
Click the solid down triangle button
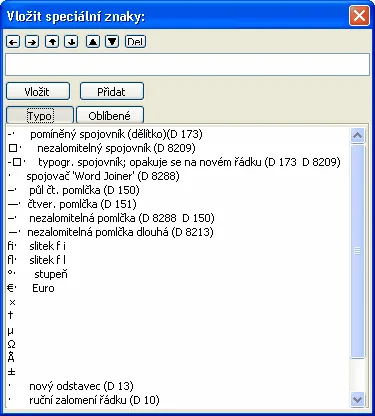point(112,42)
